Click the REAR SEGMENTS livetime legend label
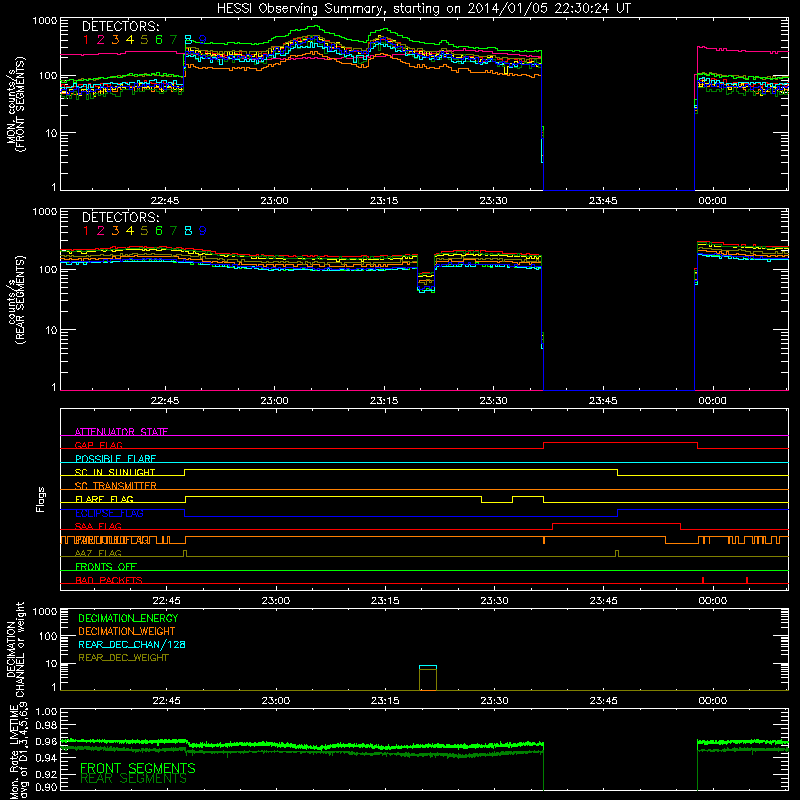The width and height of the screenshot is (800, 800). tap(134, 779)
